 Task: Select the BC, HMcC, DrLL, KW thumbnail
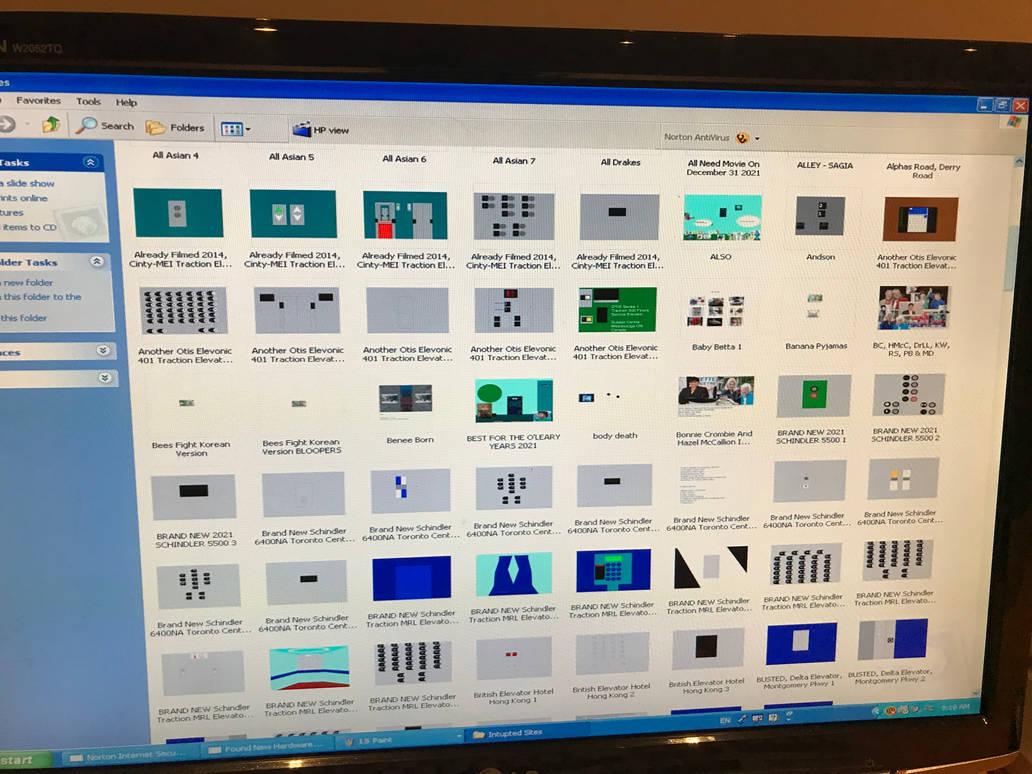click(914, 307)
